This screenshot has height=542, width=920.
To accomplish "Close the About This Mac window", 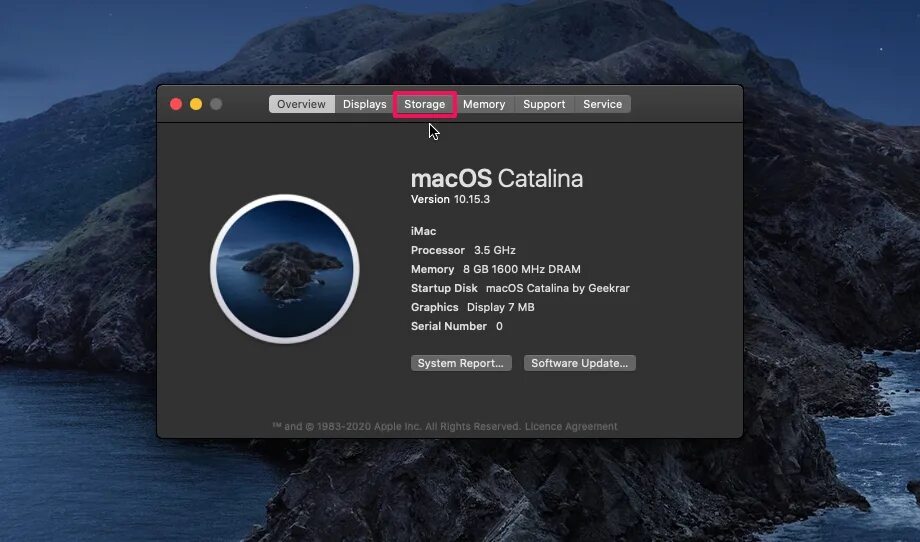I will click(175, 104).
